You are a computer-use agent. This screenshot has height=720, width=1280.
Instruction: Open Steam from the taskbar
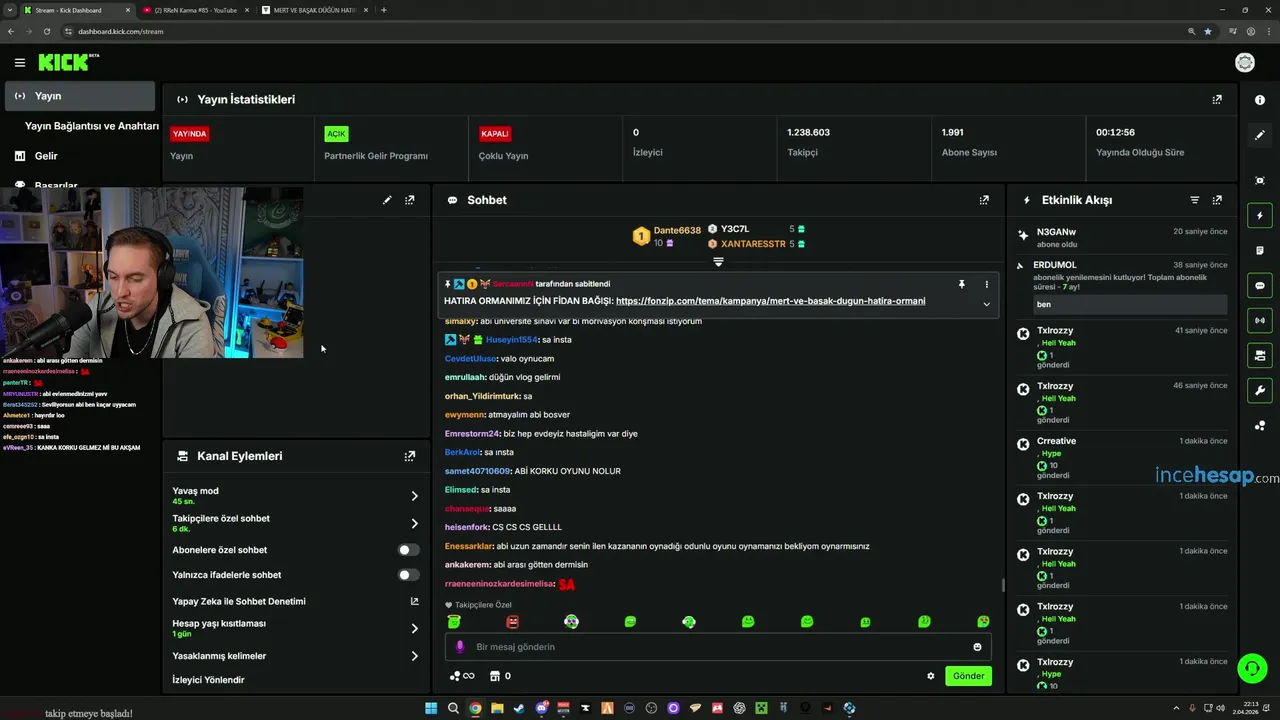point(519,708)
